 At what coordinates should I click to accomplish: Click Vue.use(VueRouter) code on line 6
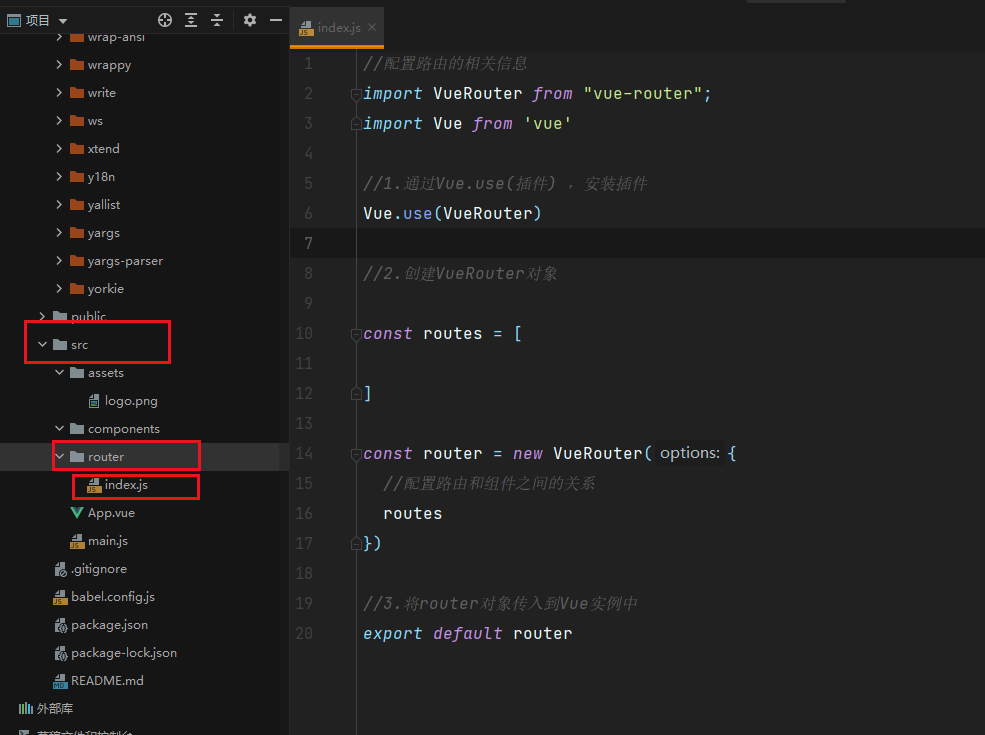[452, 214]
